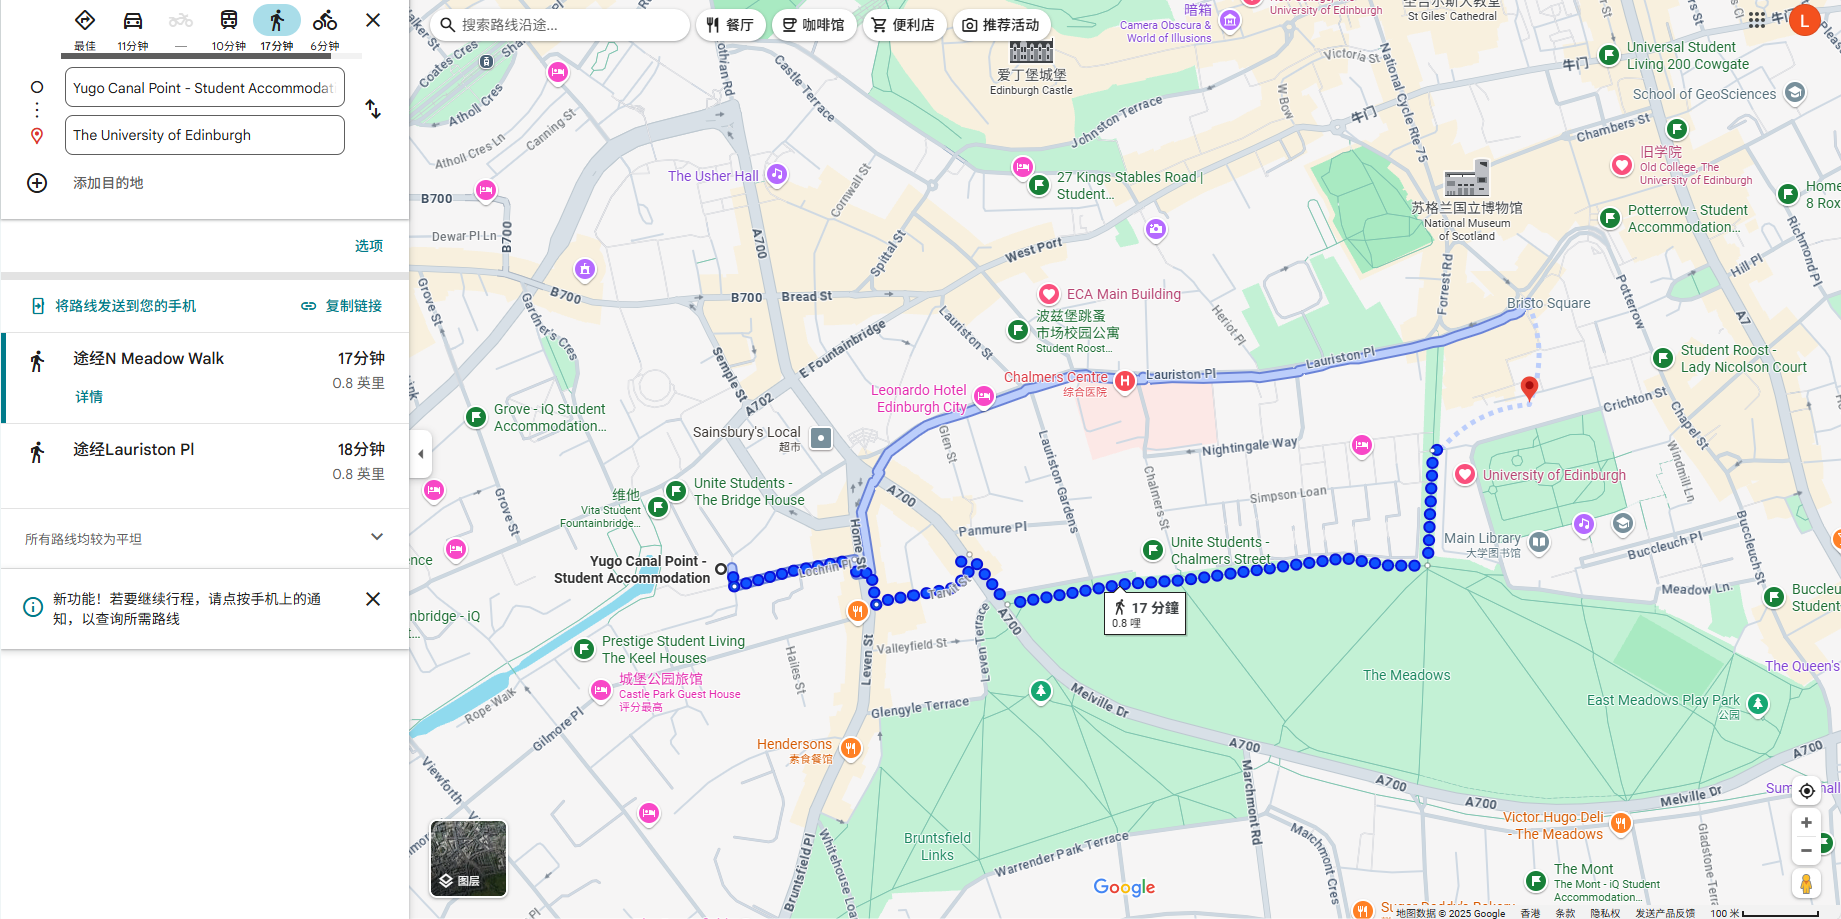Click the show your location icon
The width and height of the screenshot is (1841, 919).
click(x=1806, y=791)
